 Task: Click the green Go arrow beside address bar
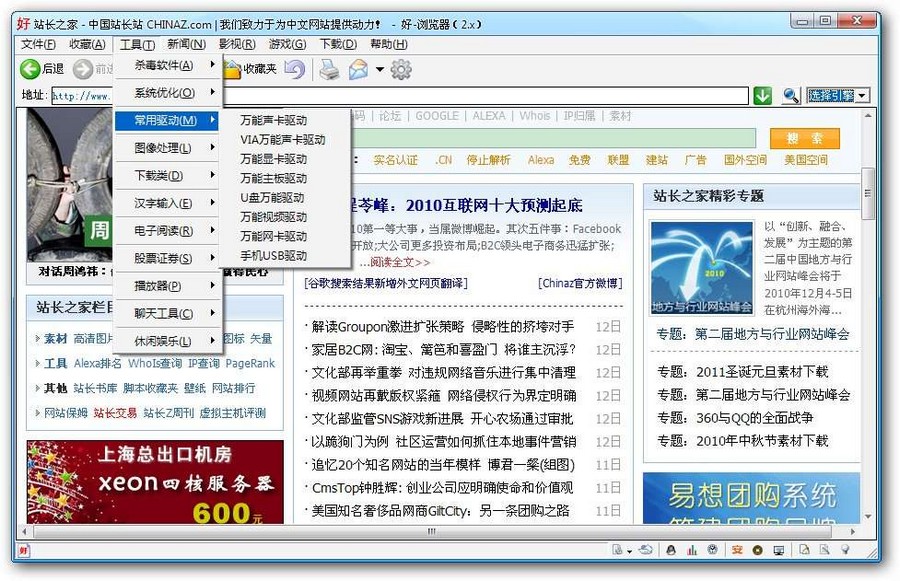tap(762, 95)
